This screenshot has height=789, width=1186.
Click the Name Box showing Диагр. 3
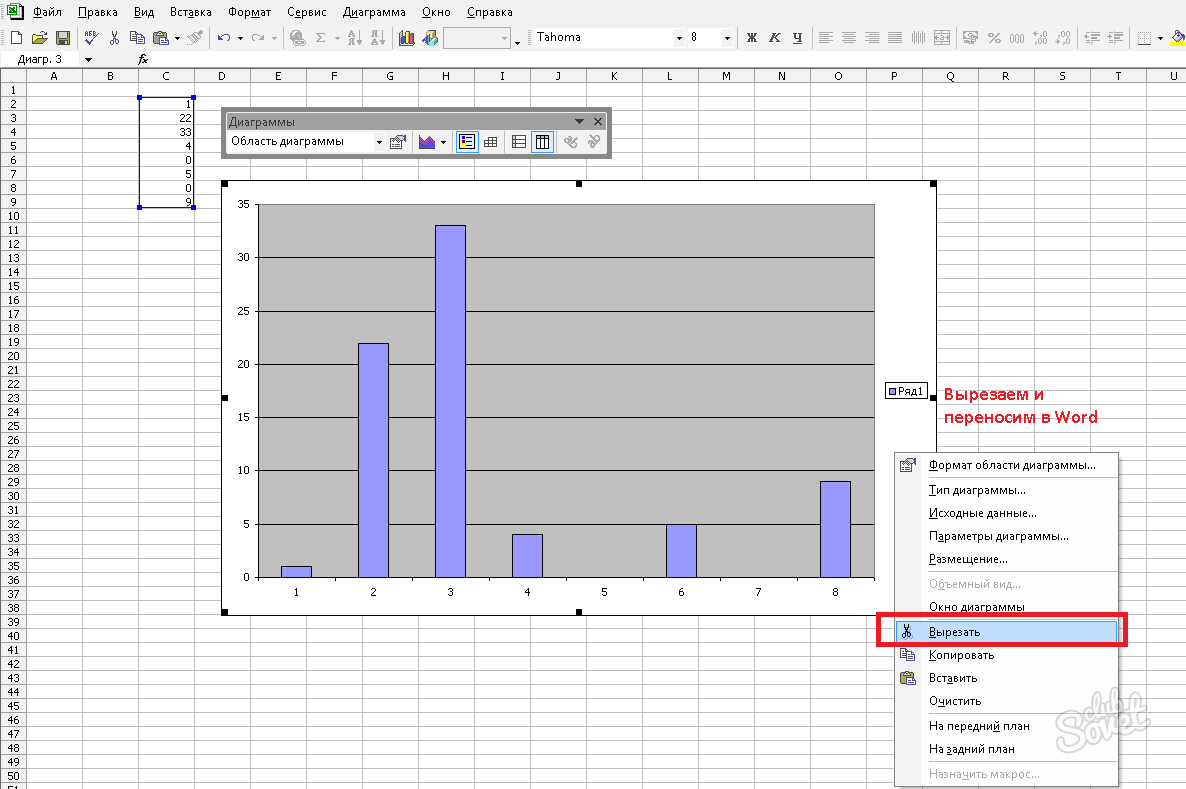pos(47,59)
